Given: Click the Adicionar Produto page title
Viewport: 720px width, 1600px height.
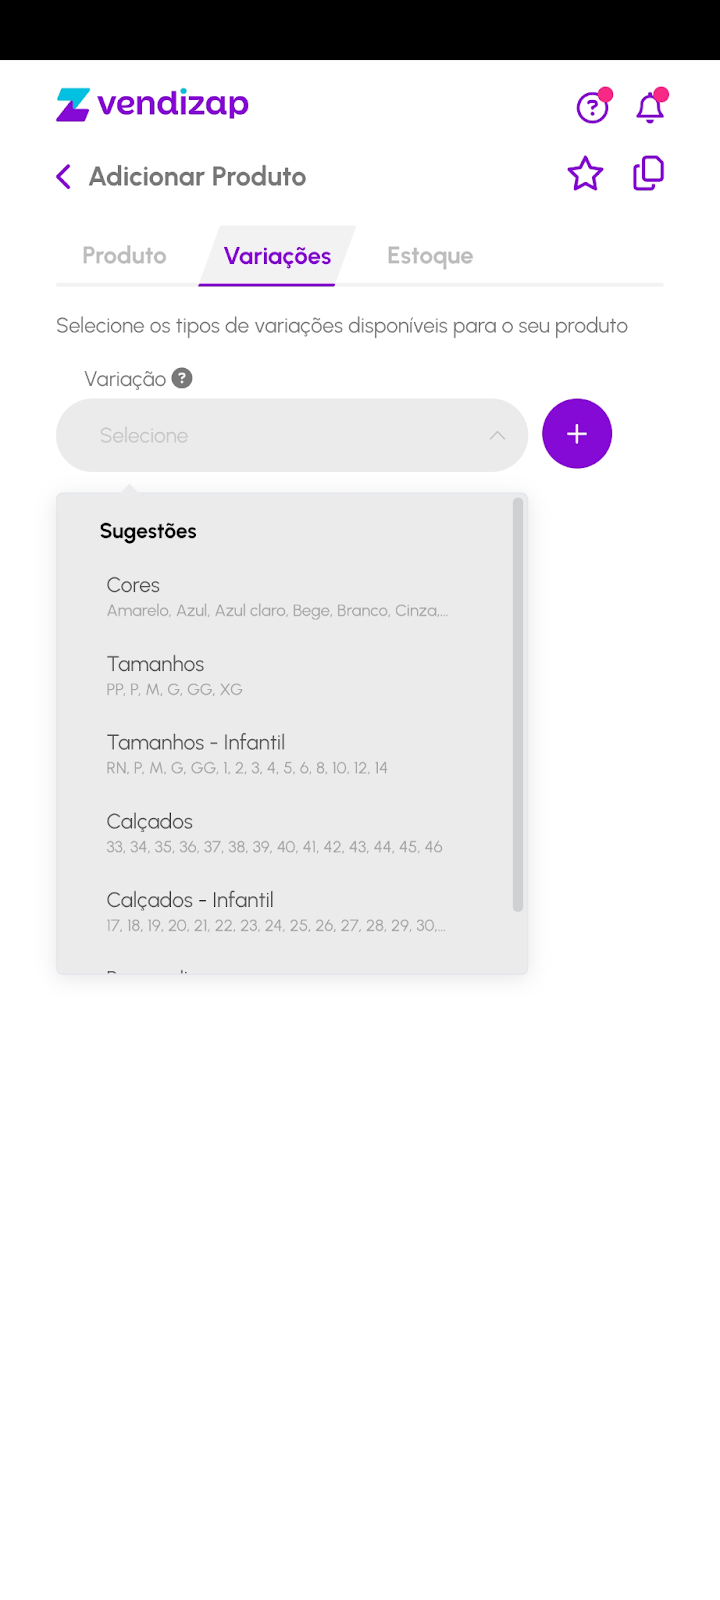Looking at the screenshot, I should pyautogui.click(x=197, y=177).
